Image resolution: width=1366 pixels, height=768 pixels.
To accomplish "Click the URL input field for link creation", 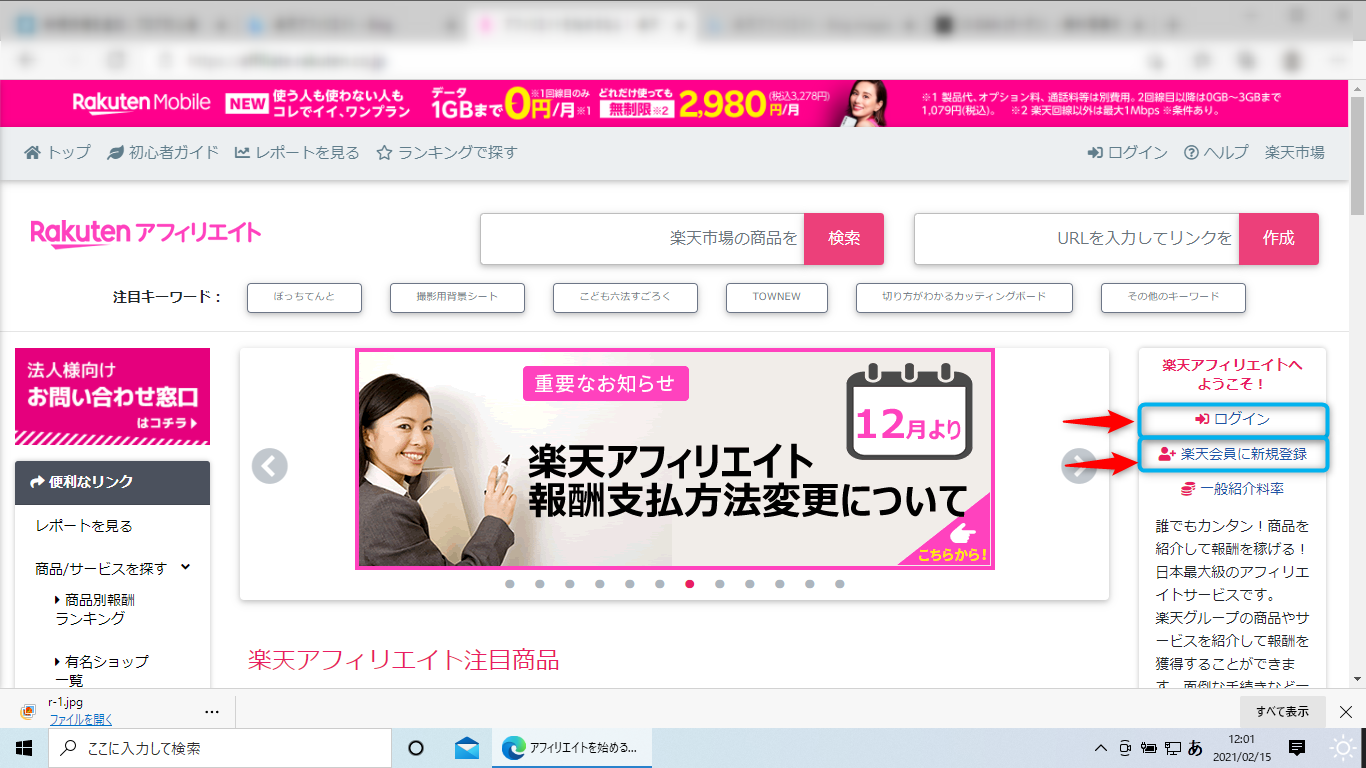I will (1076, 239).
